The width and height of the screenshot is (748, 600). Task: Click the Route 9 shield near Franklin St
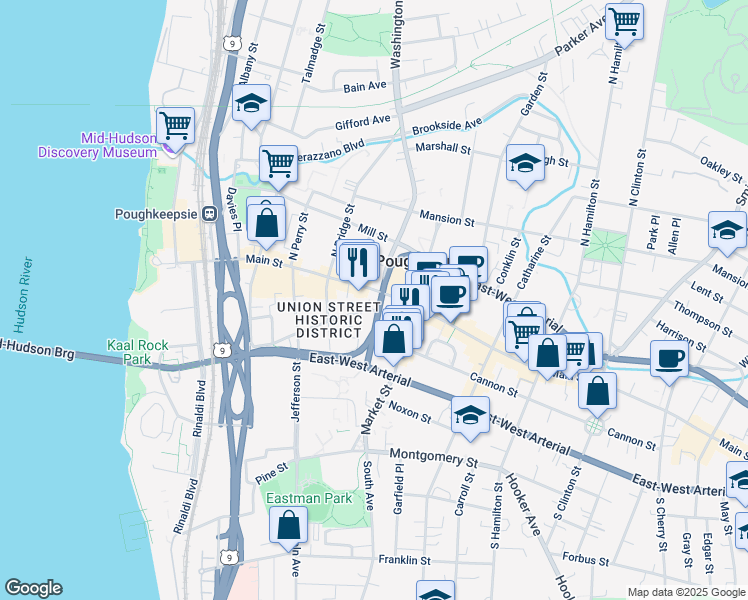coord(229,557)
